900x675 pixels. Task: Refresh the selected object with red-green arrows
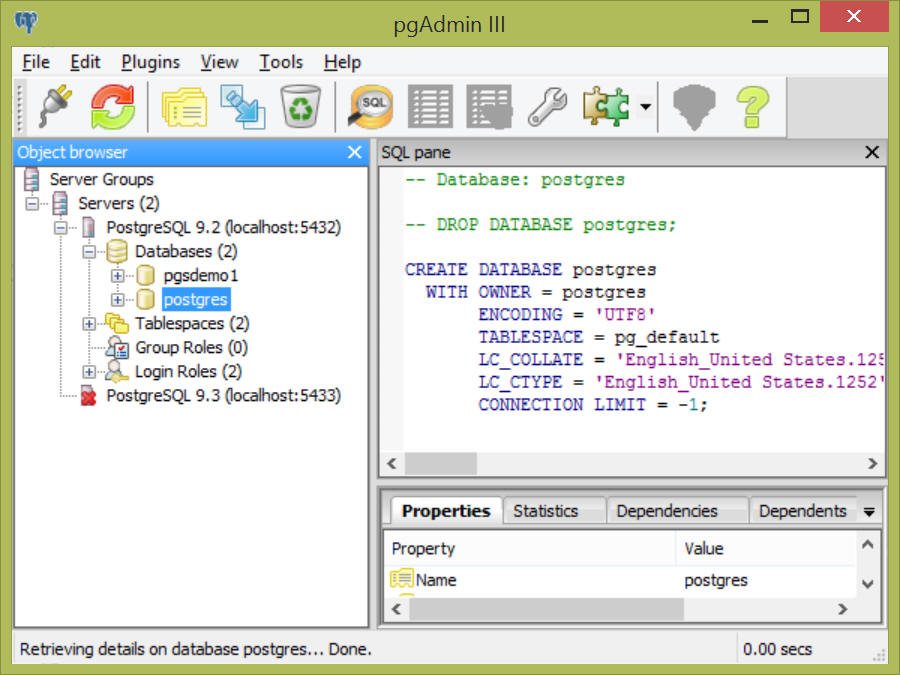(113, 106)
